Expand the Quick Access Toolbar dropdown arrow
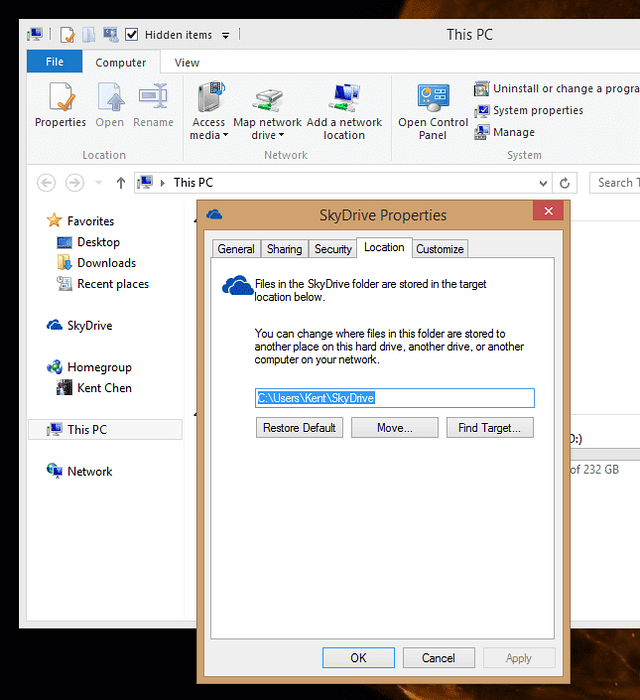The height and width of the screenshot is (700, 640). 225,35
